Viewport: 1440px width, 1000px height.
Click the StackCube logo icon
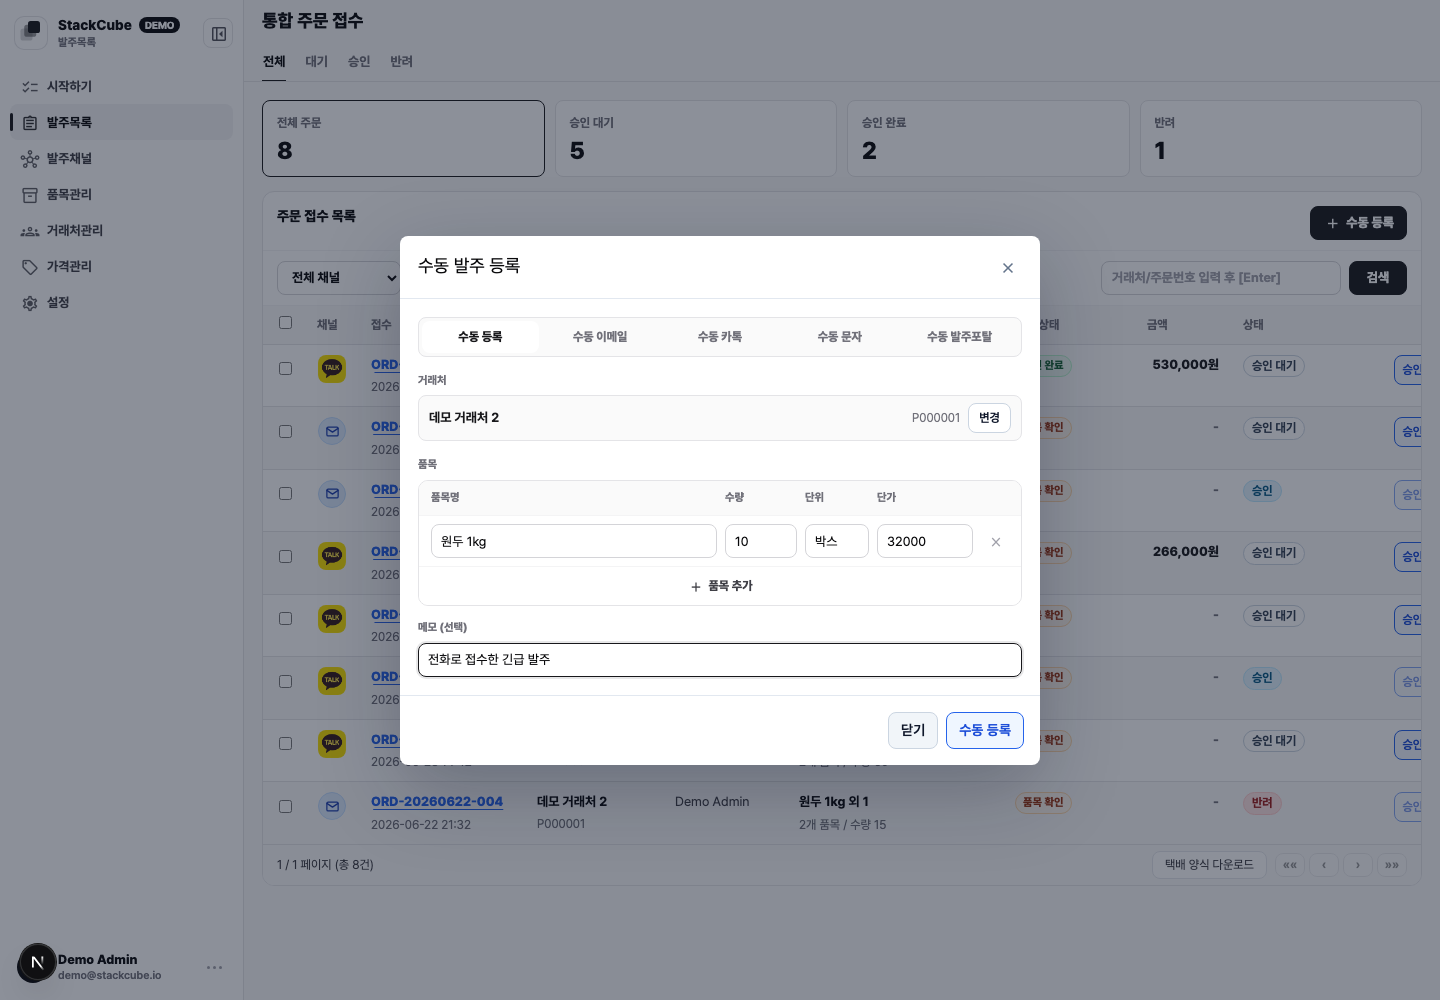pos(31,32)
